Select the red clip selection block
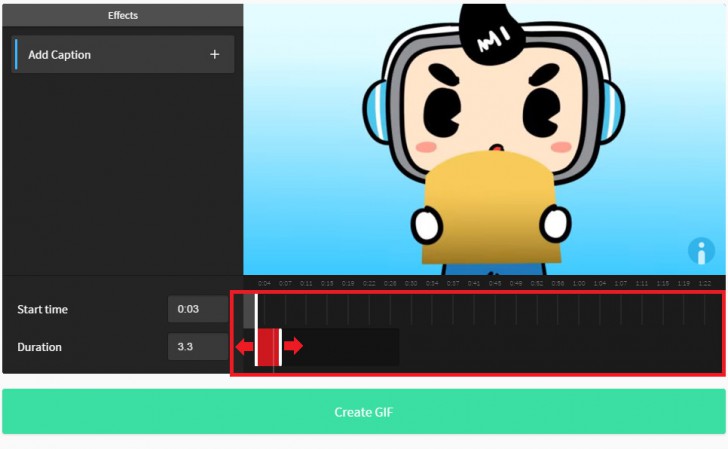 point(268,347)
